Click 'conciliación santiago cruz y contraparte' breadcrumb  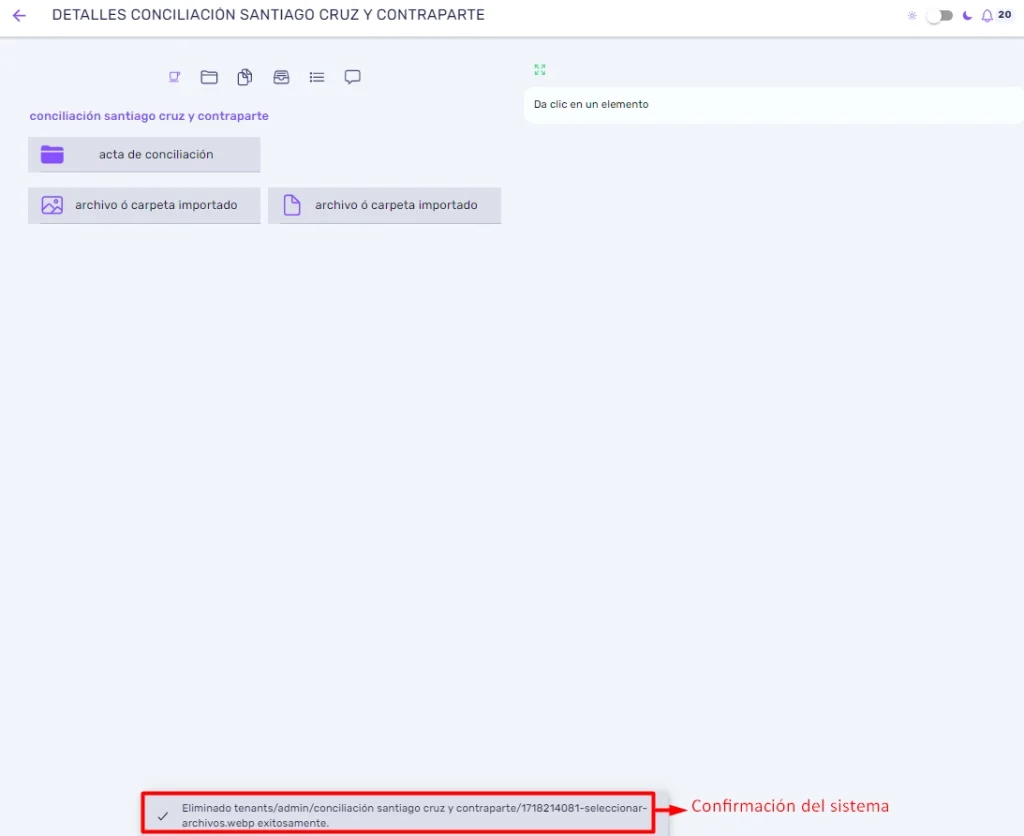(x=149, y=116)
